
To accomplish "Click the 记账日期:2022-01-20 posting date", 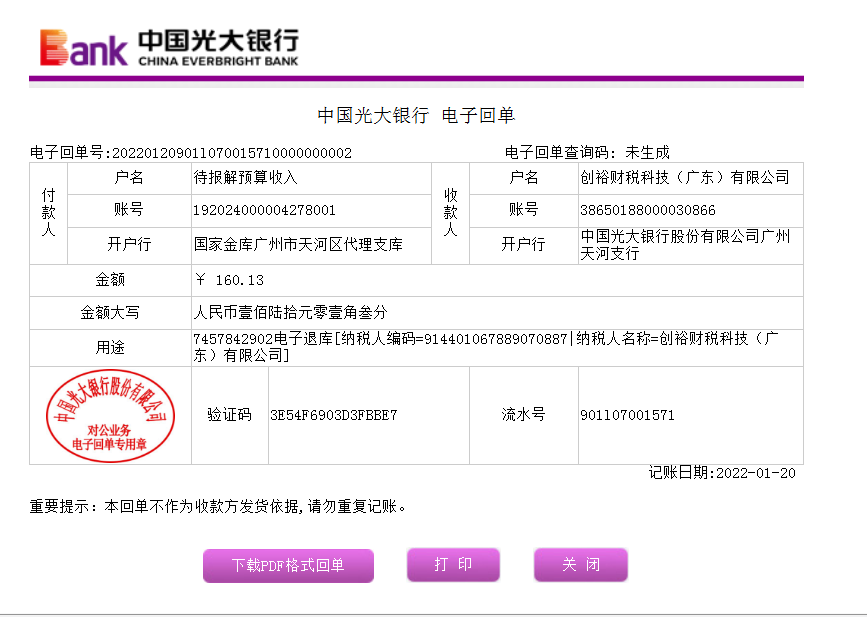I will tap(722, 473).
